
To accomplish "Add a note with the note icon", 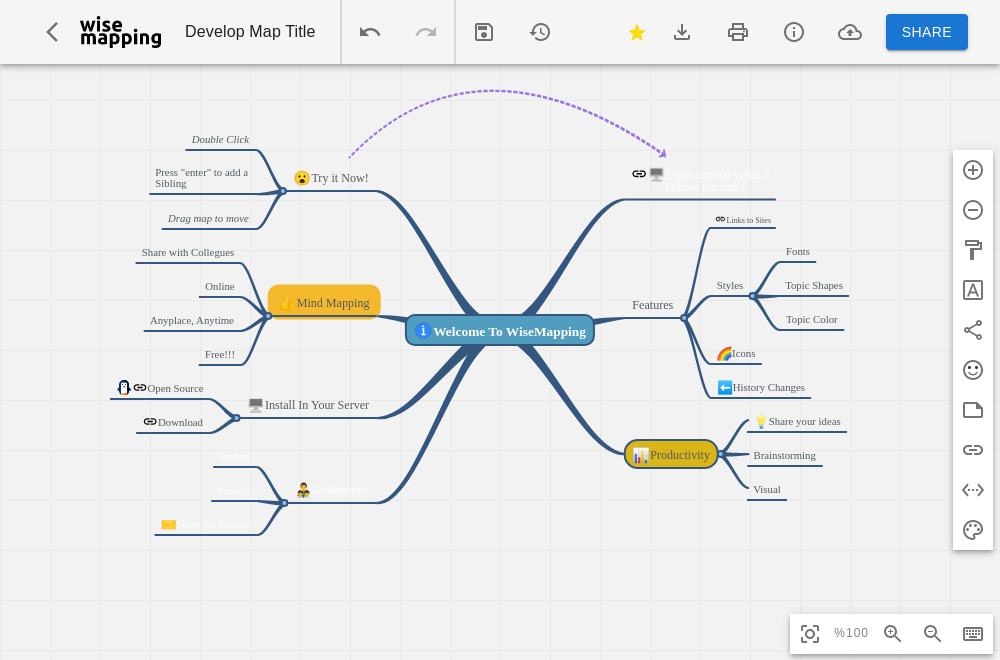I will click(973, 410).
